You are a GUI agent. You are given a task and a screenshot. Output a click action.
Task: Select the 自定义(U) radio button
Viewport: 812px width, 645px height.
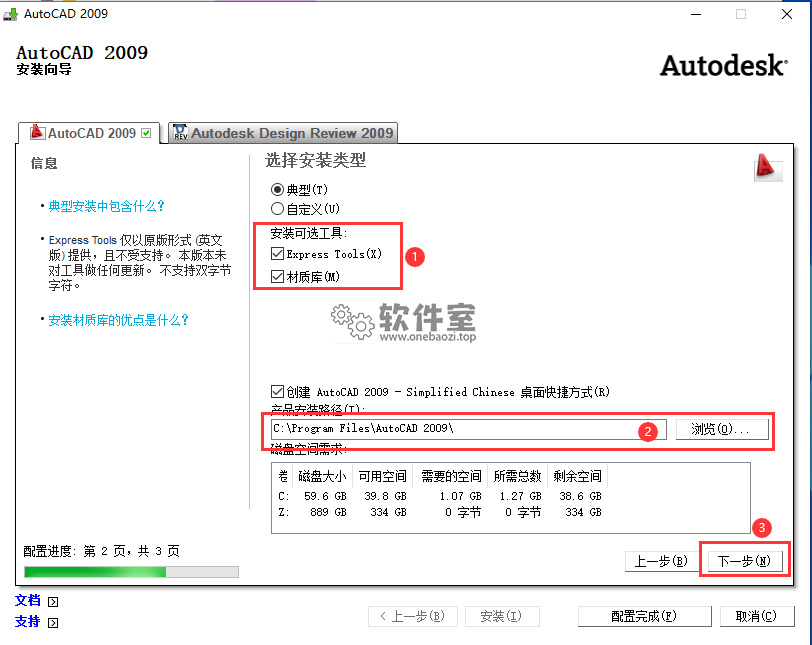(278, 209)
